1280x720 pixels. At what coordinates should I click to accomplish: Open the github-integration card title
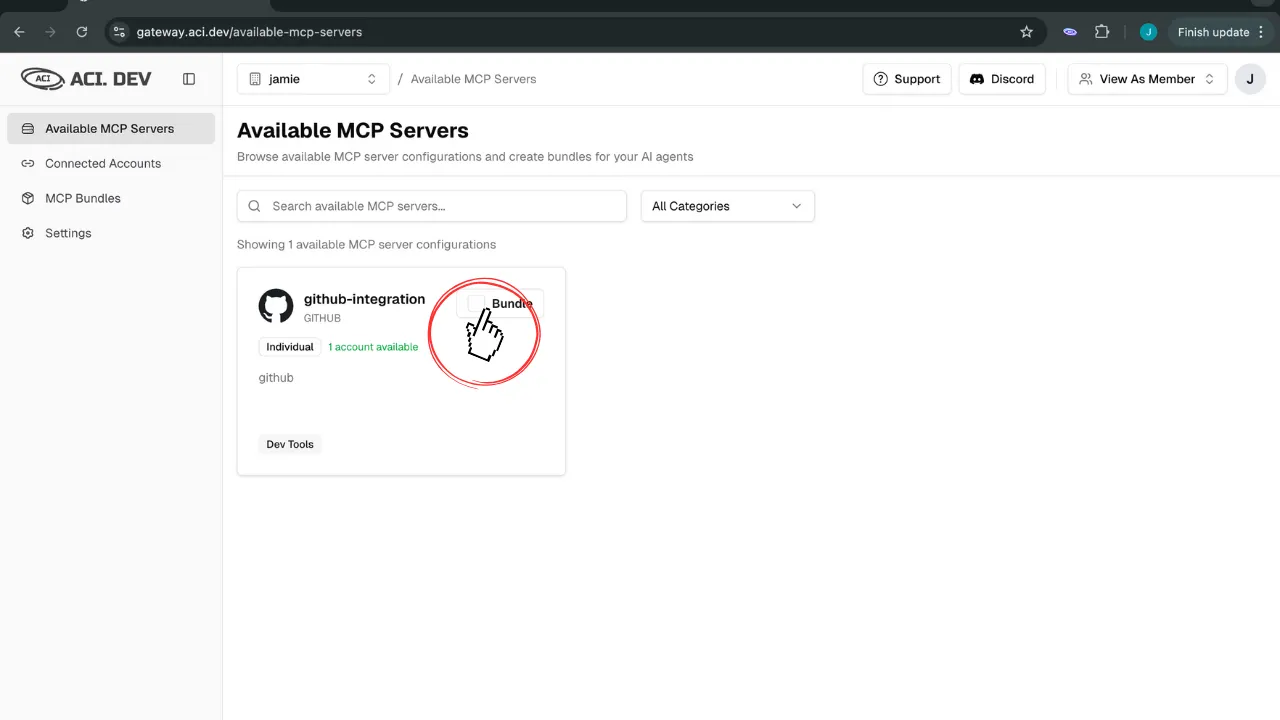364,299
